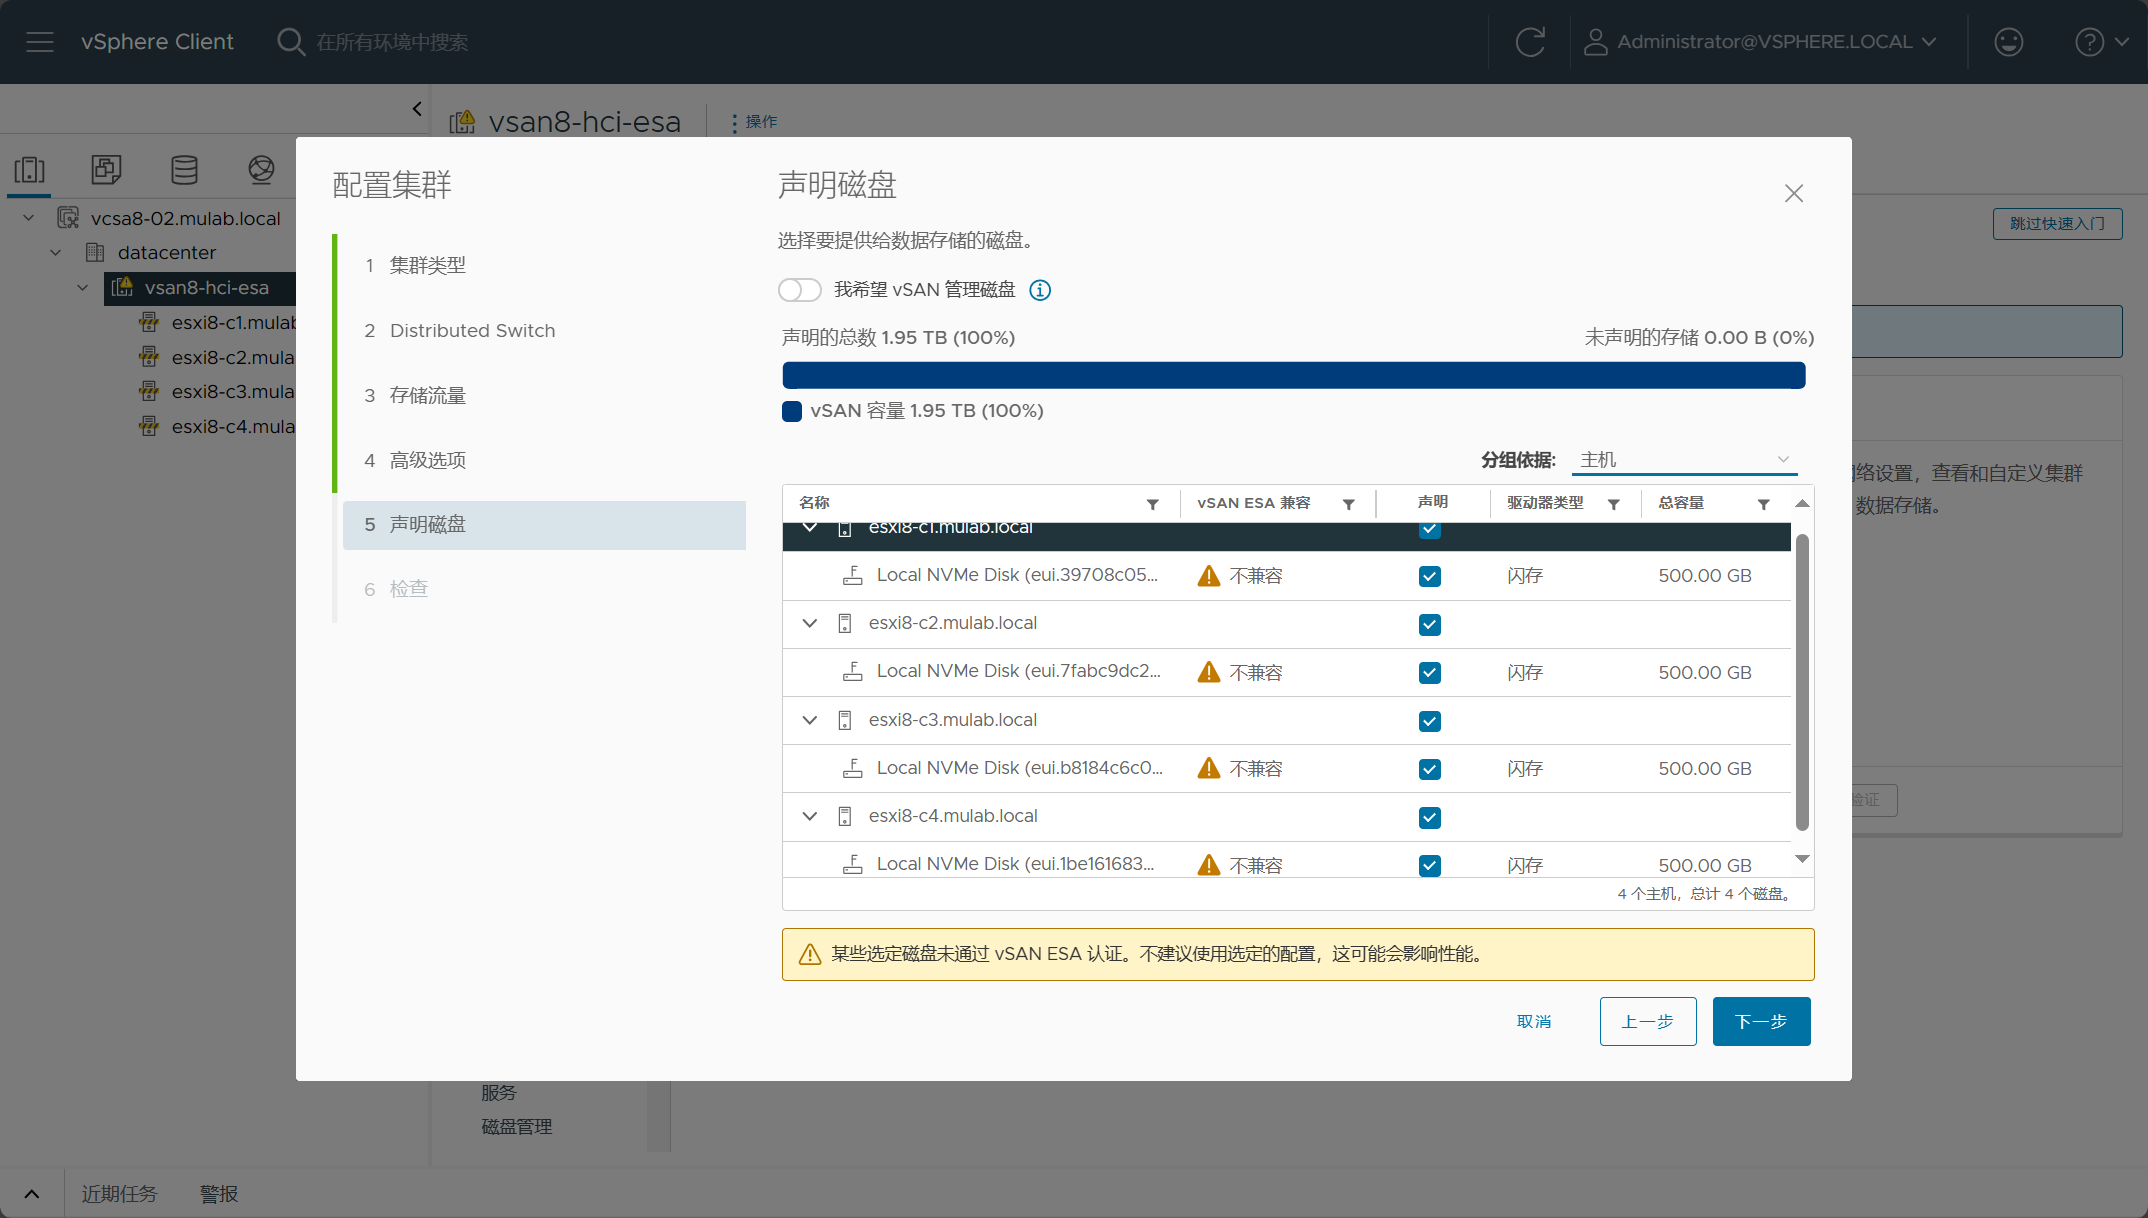Close the 声明磁盘 dialog

pos(1794,193)
